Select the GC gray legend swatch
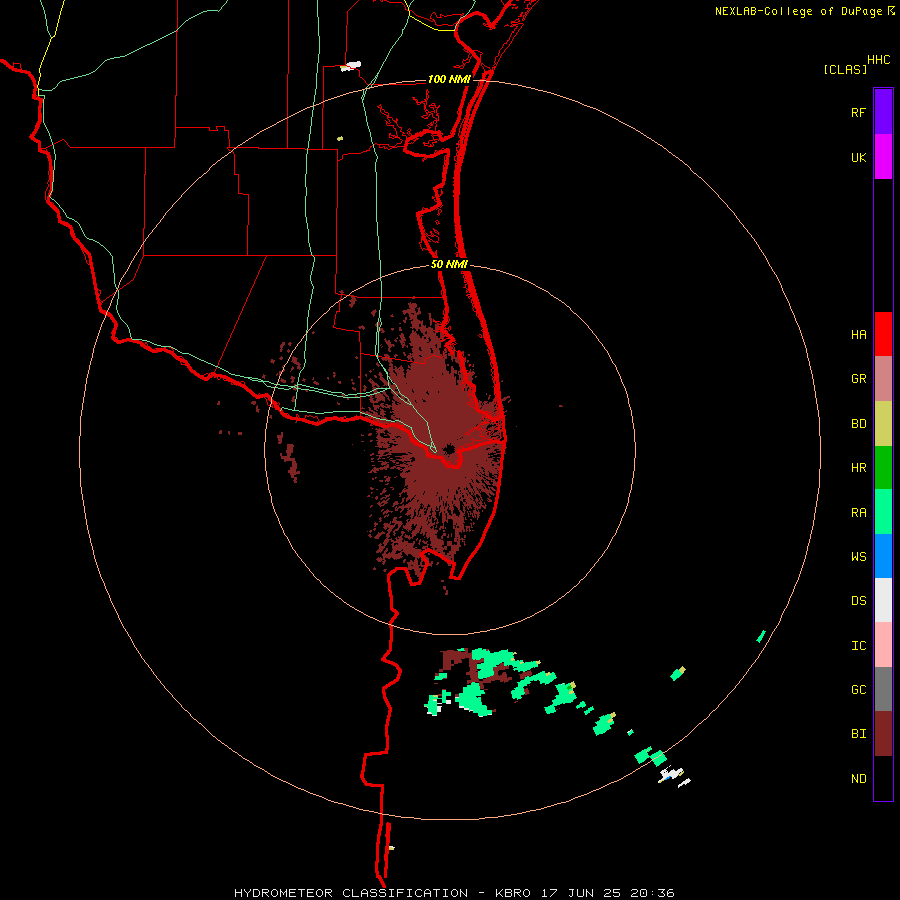 coord(883,689)
